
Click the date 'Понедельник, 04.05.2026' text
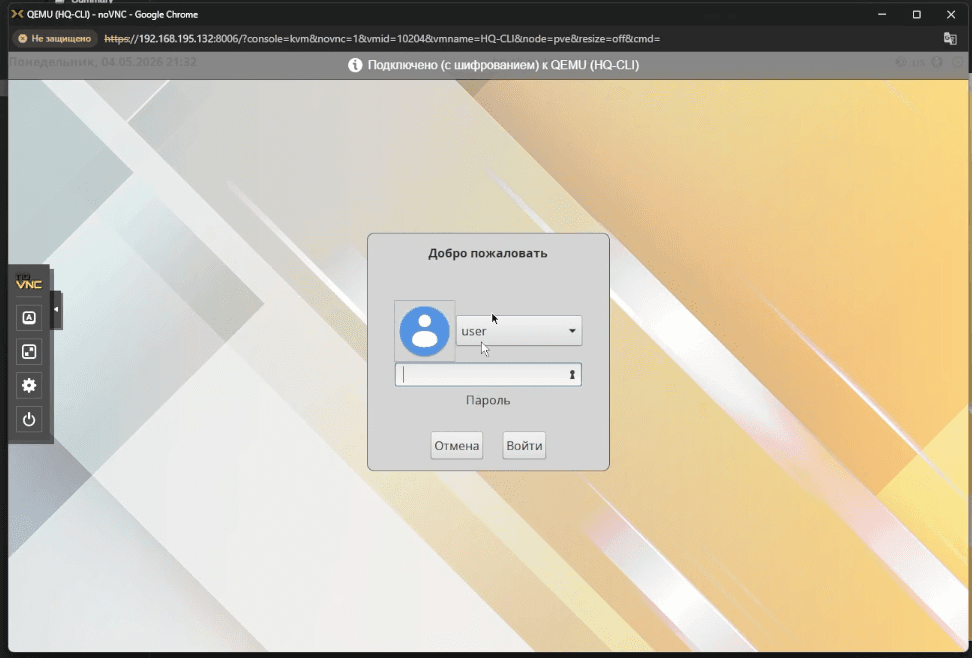[87, 62]
